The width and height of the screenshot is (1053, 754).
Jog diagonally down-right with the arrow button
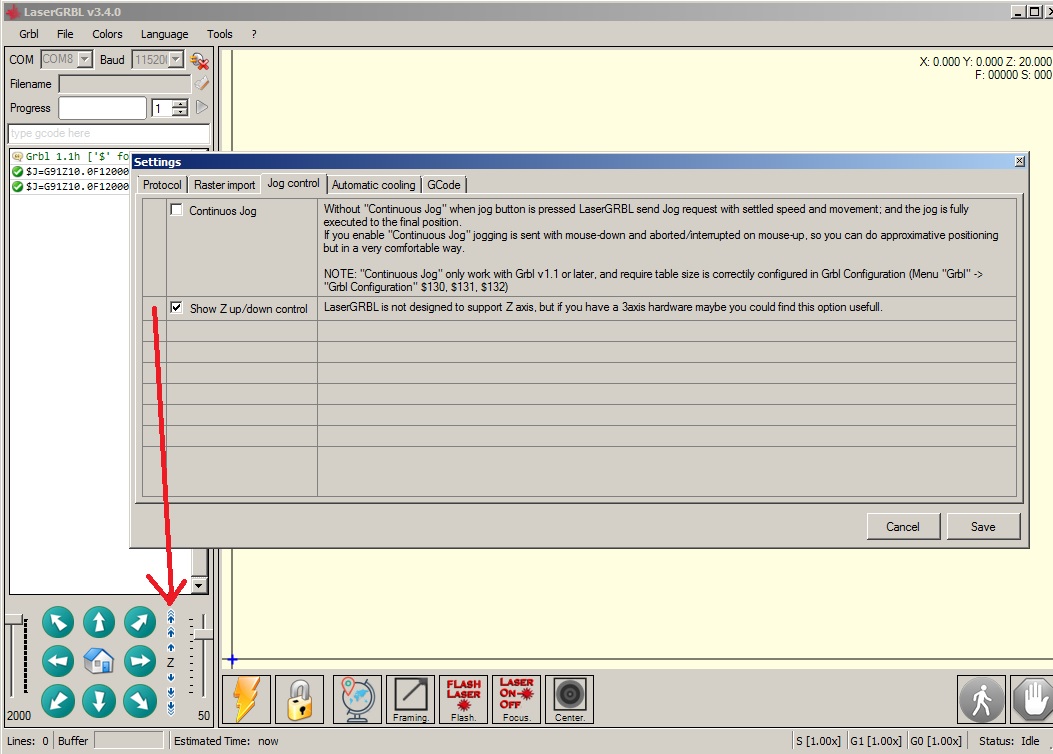coord(140,701)
